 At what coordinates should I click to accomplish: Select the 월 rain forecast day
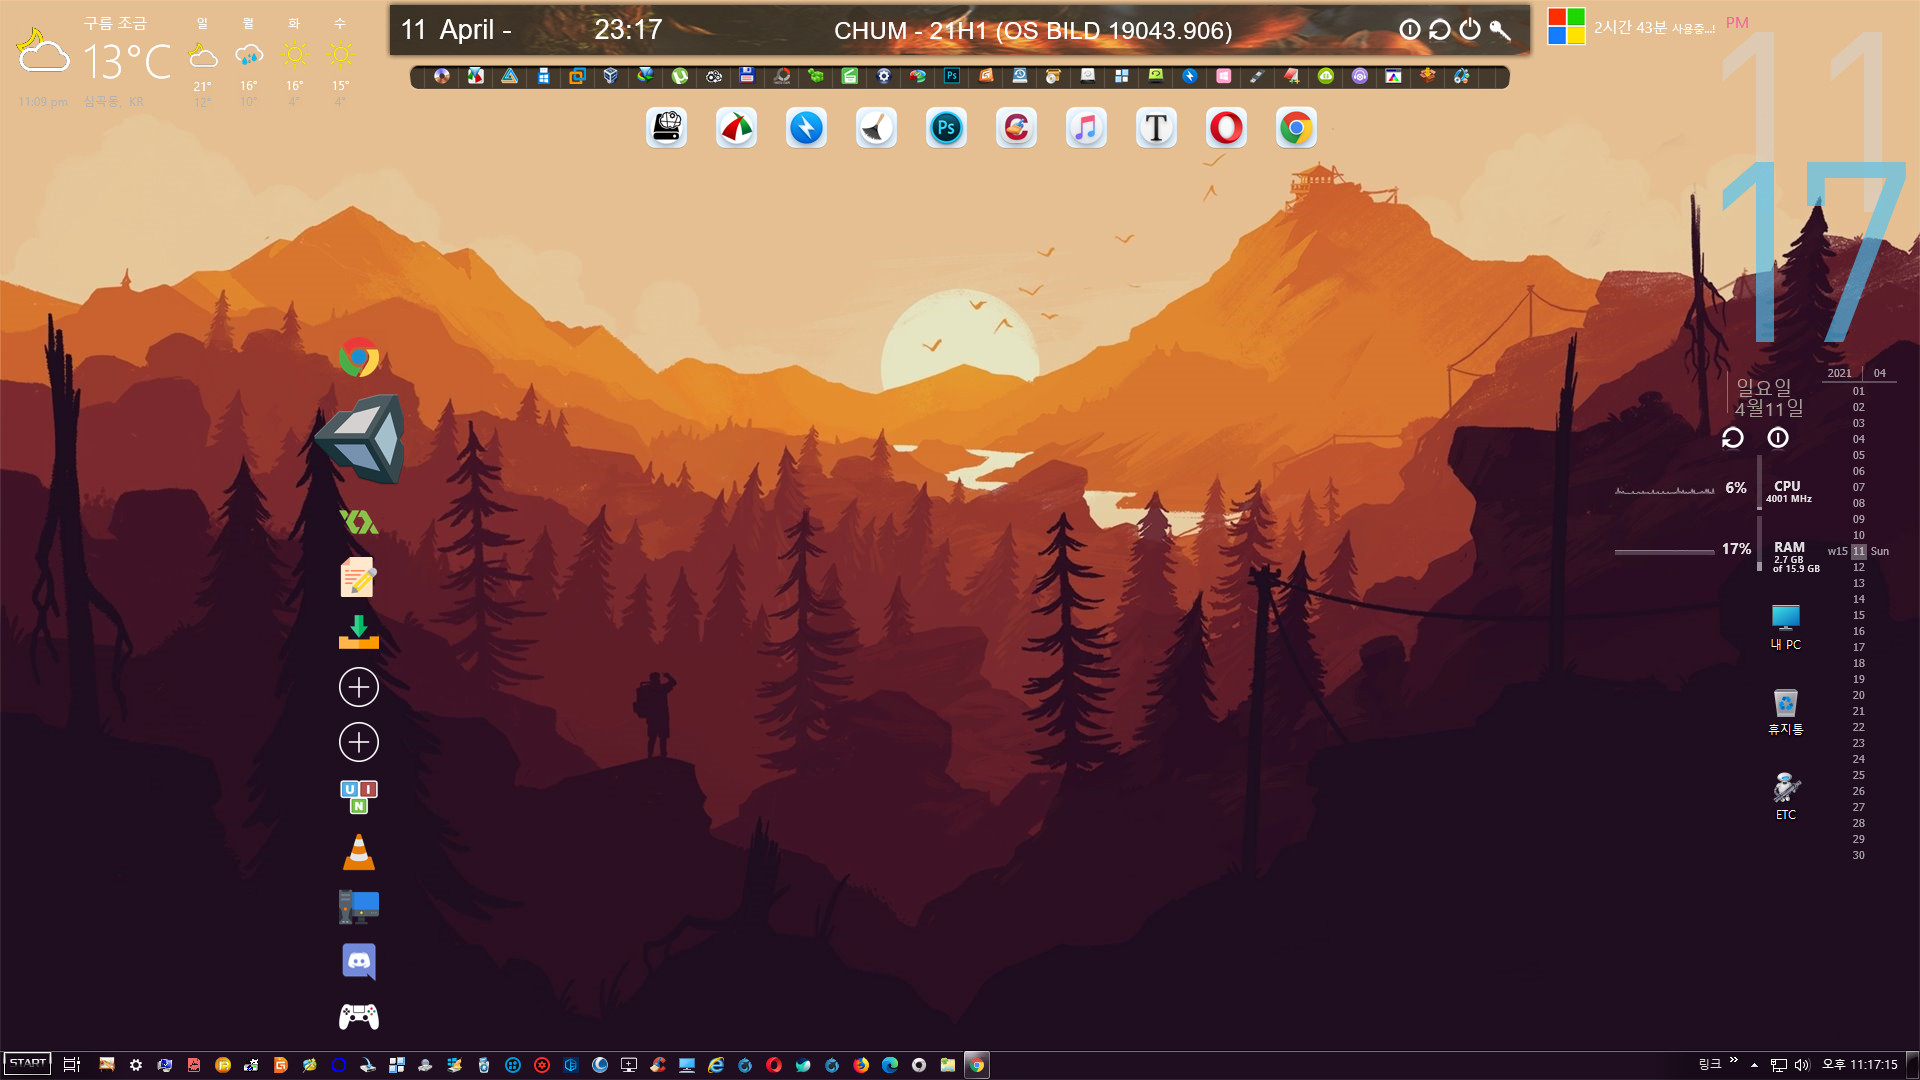[248, 60]
